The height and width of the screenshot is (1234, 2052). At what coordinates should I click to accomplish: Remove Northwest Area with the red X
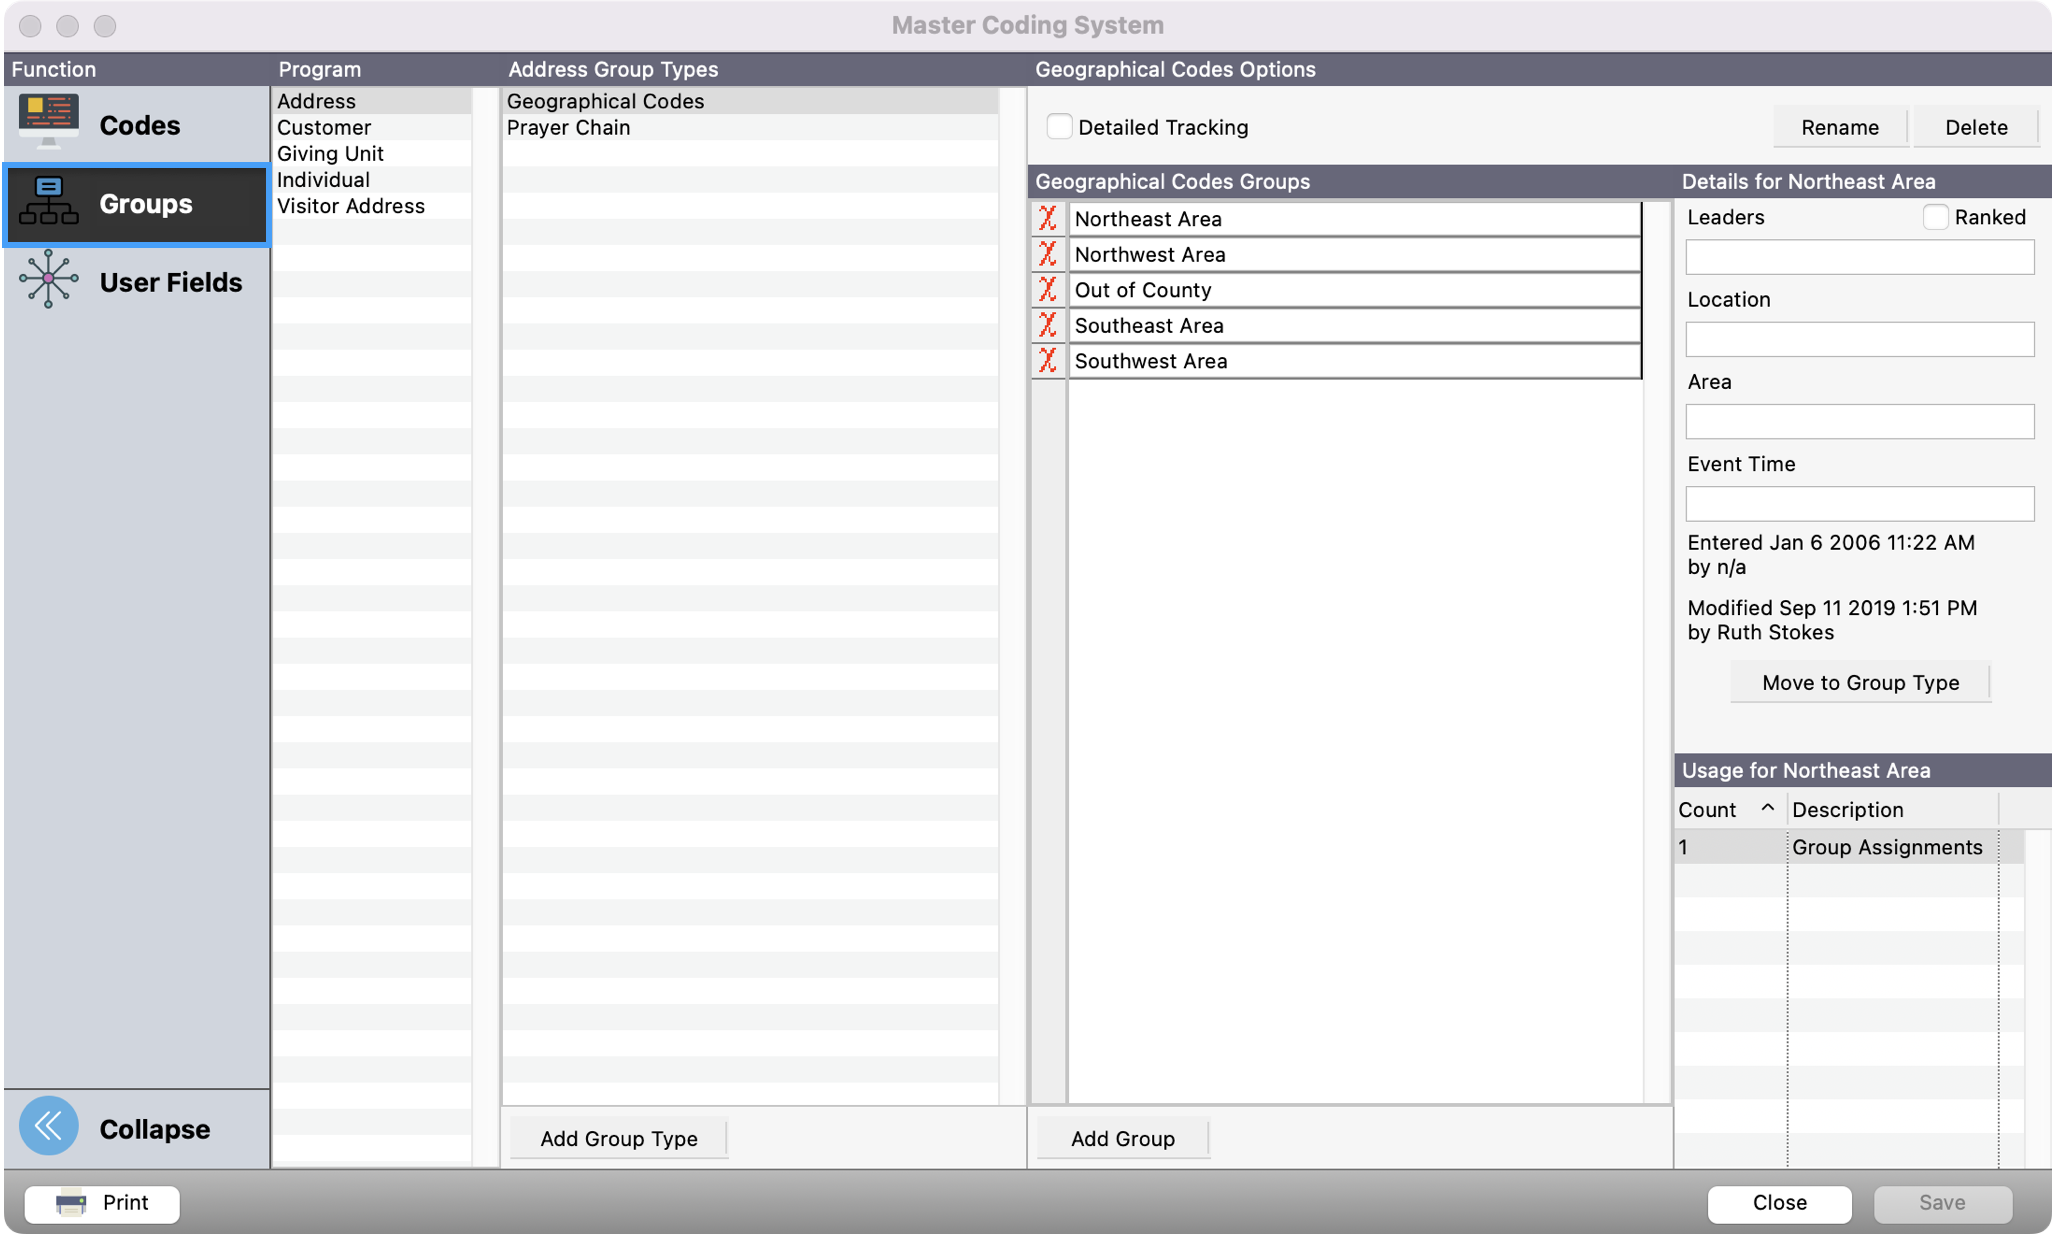pyautogui.click(x=1048, y=254)
